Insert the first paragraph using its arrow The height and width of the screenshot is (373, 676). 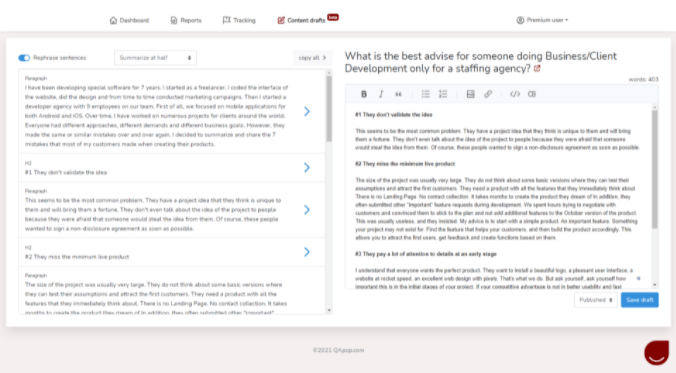307,111
